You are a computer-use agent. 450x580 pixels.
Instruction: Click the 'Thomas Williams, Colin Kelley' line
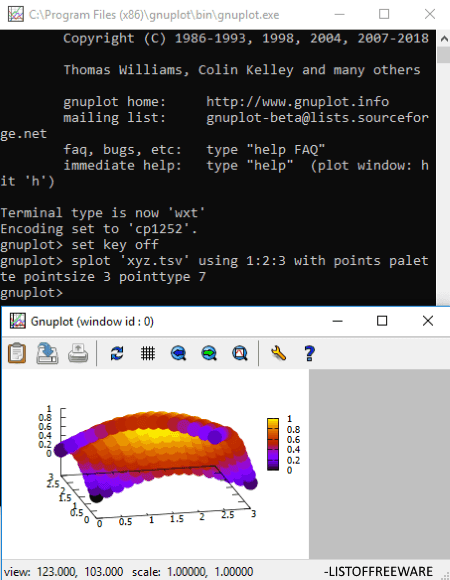click(242, 70)
